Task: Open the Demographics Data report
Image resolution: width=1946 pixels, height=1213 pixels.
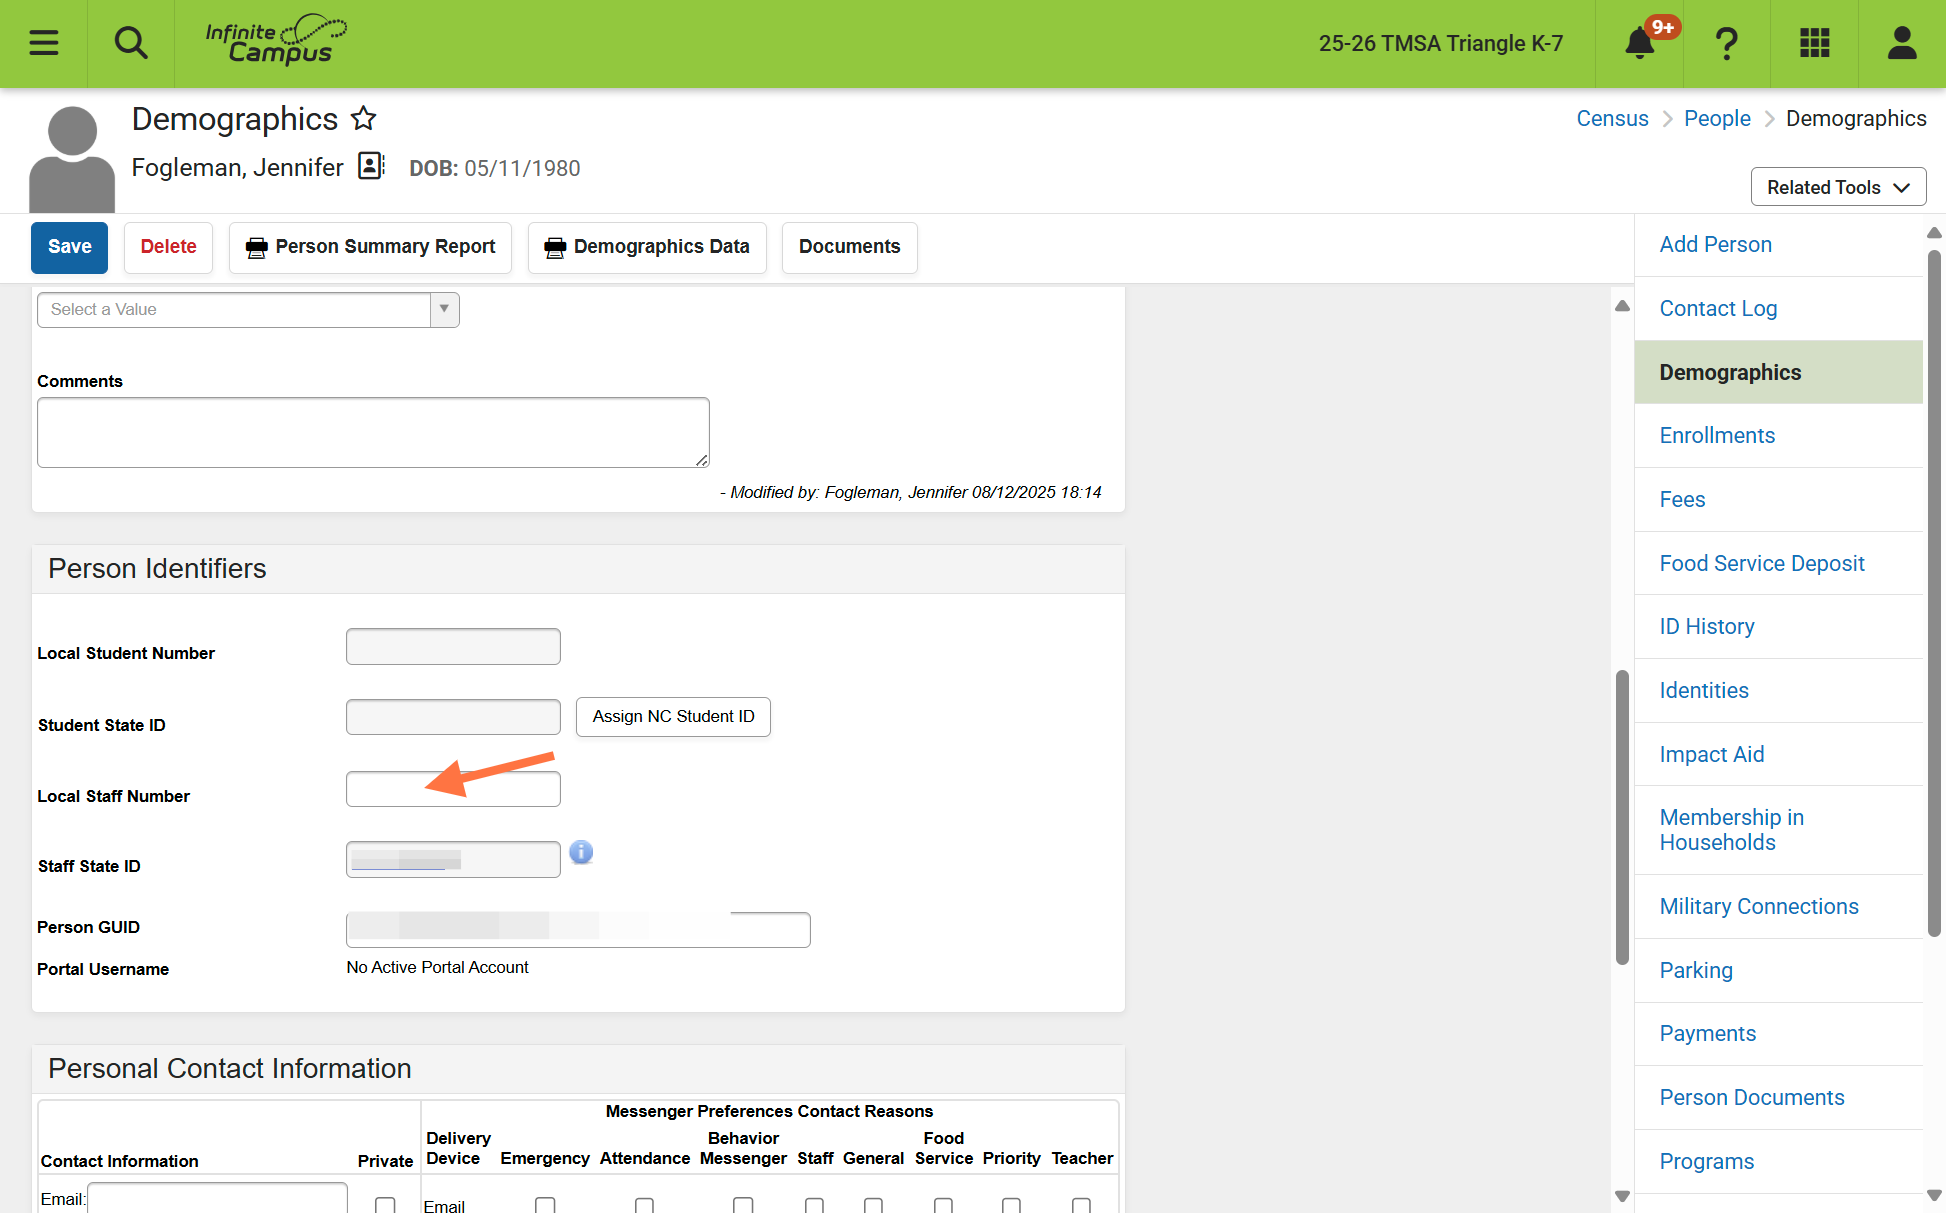Action: click(647, 247)
